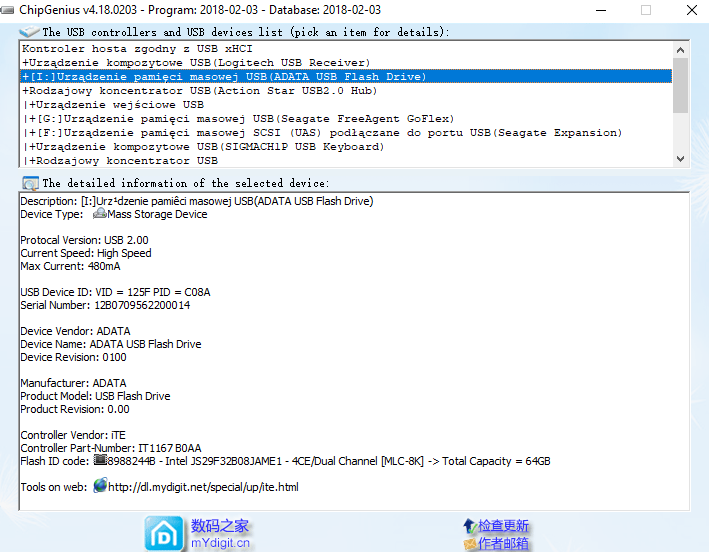Viewport: 709px width, 552px height.
Task: Click the Device Revision: 0100 line
Action: click(x=73, y=357)
